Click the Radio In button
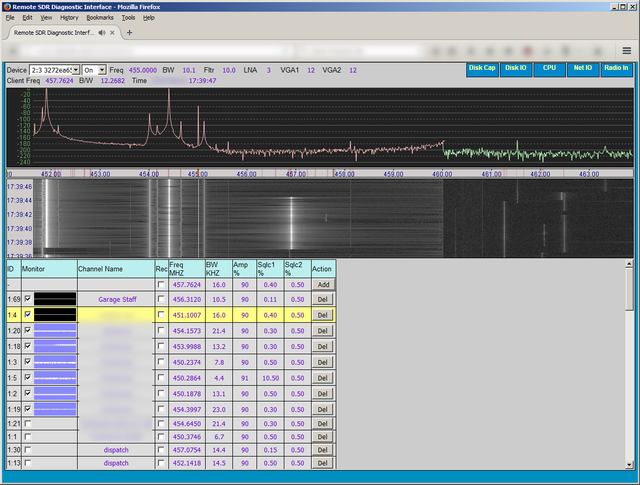Viewport: 640px width, 485px height. tap(616, 69)
